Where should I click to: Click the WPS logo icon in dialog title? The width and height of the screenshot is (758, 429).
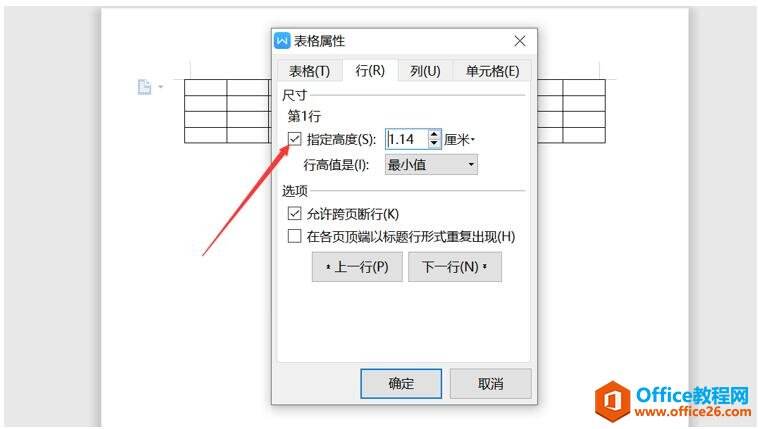click(x=282, y=41)
